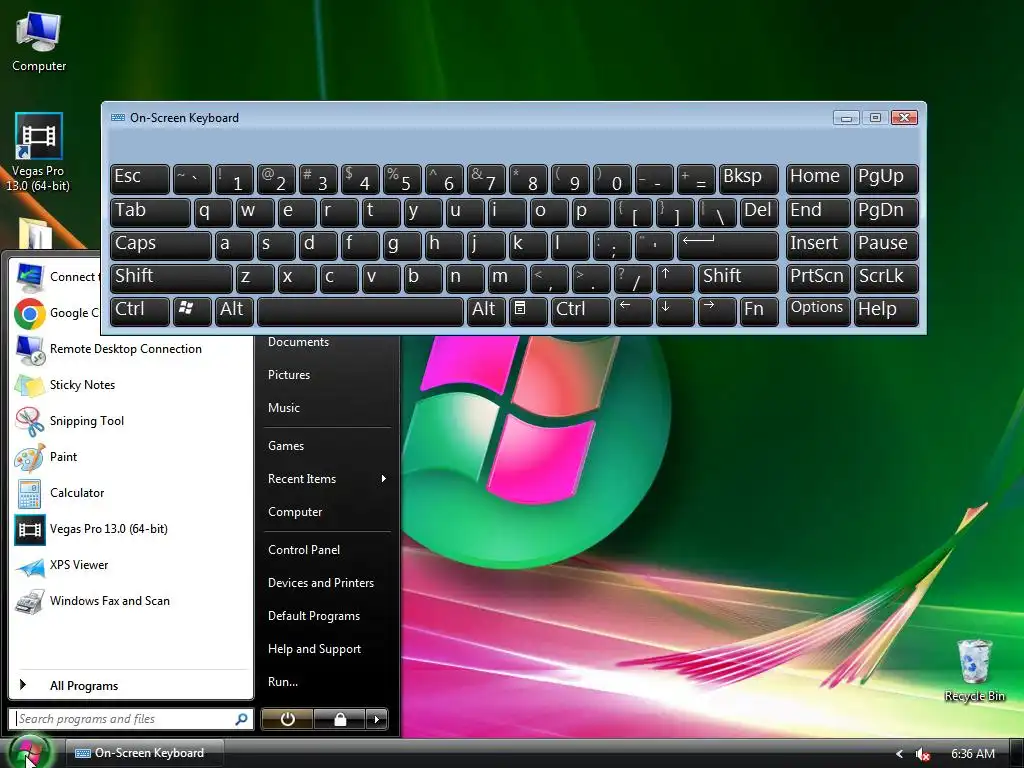Image resolution: width=1024 pixels, height=768 pixels.
Task: Show hidden tray icons arrow
Action: pyautogui.click(x=899, y=754)
